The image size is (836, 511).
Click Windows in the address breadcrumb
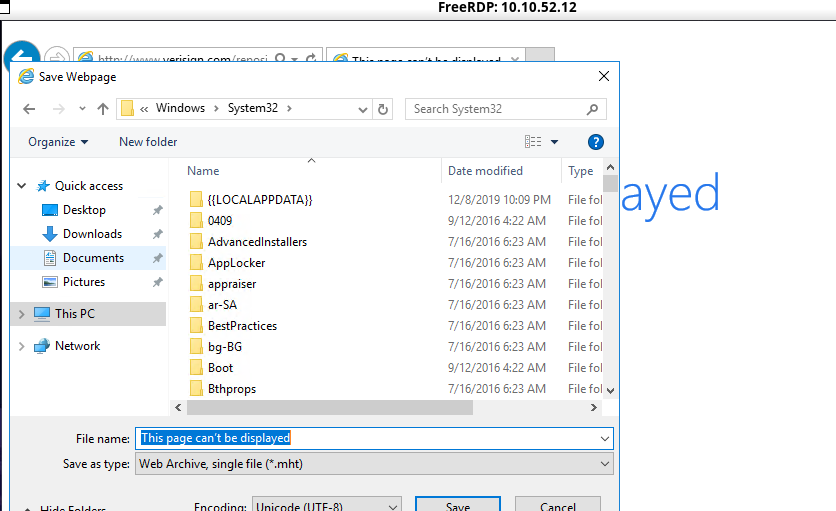180,108
